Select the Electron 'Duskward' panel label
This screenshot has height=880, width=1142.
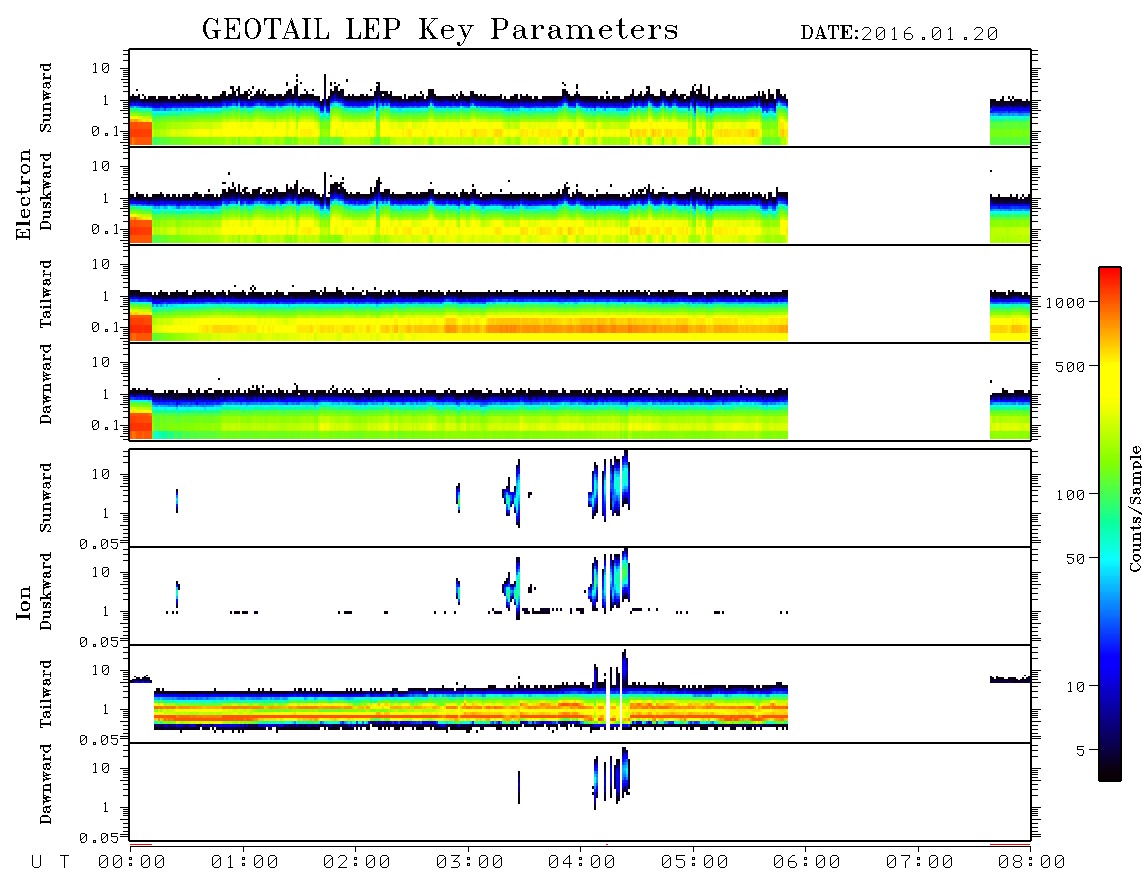[x=46, y=192]
